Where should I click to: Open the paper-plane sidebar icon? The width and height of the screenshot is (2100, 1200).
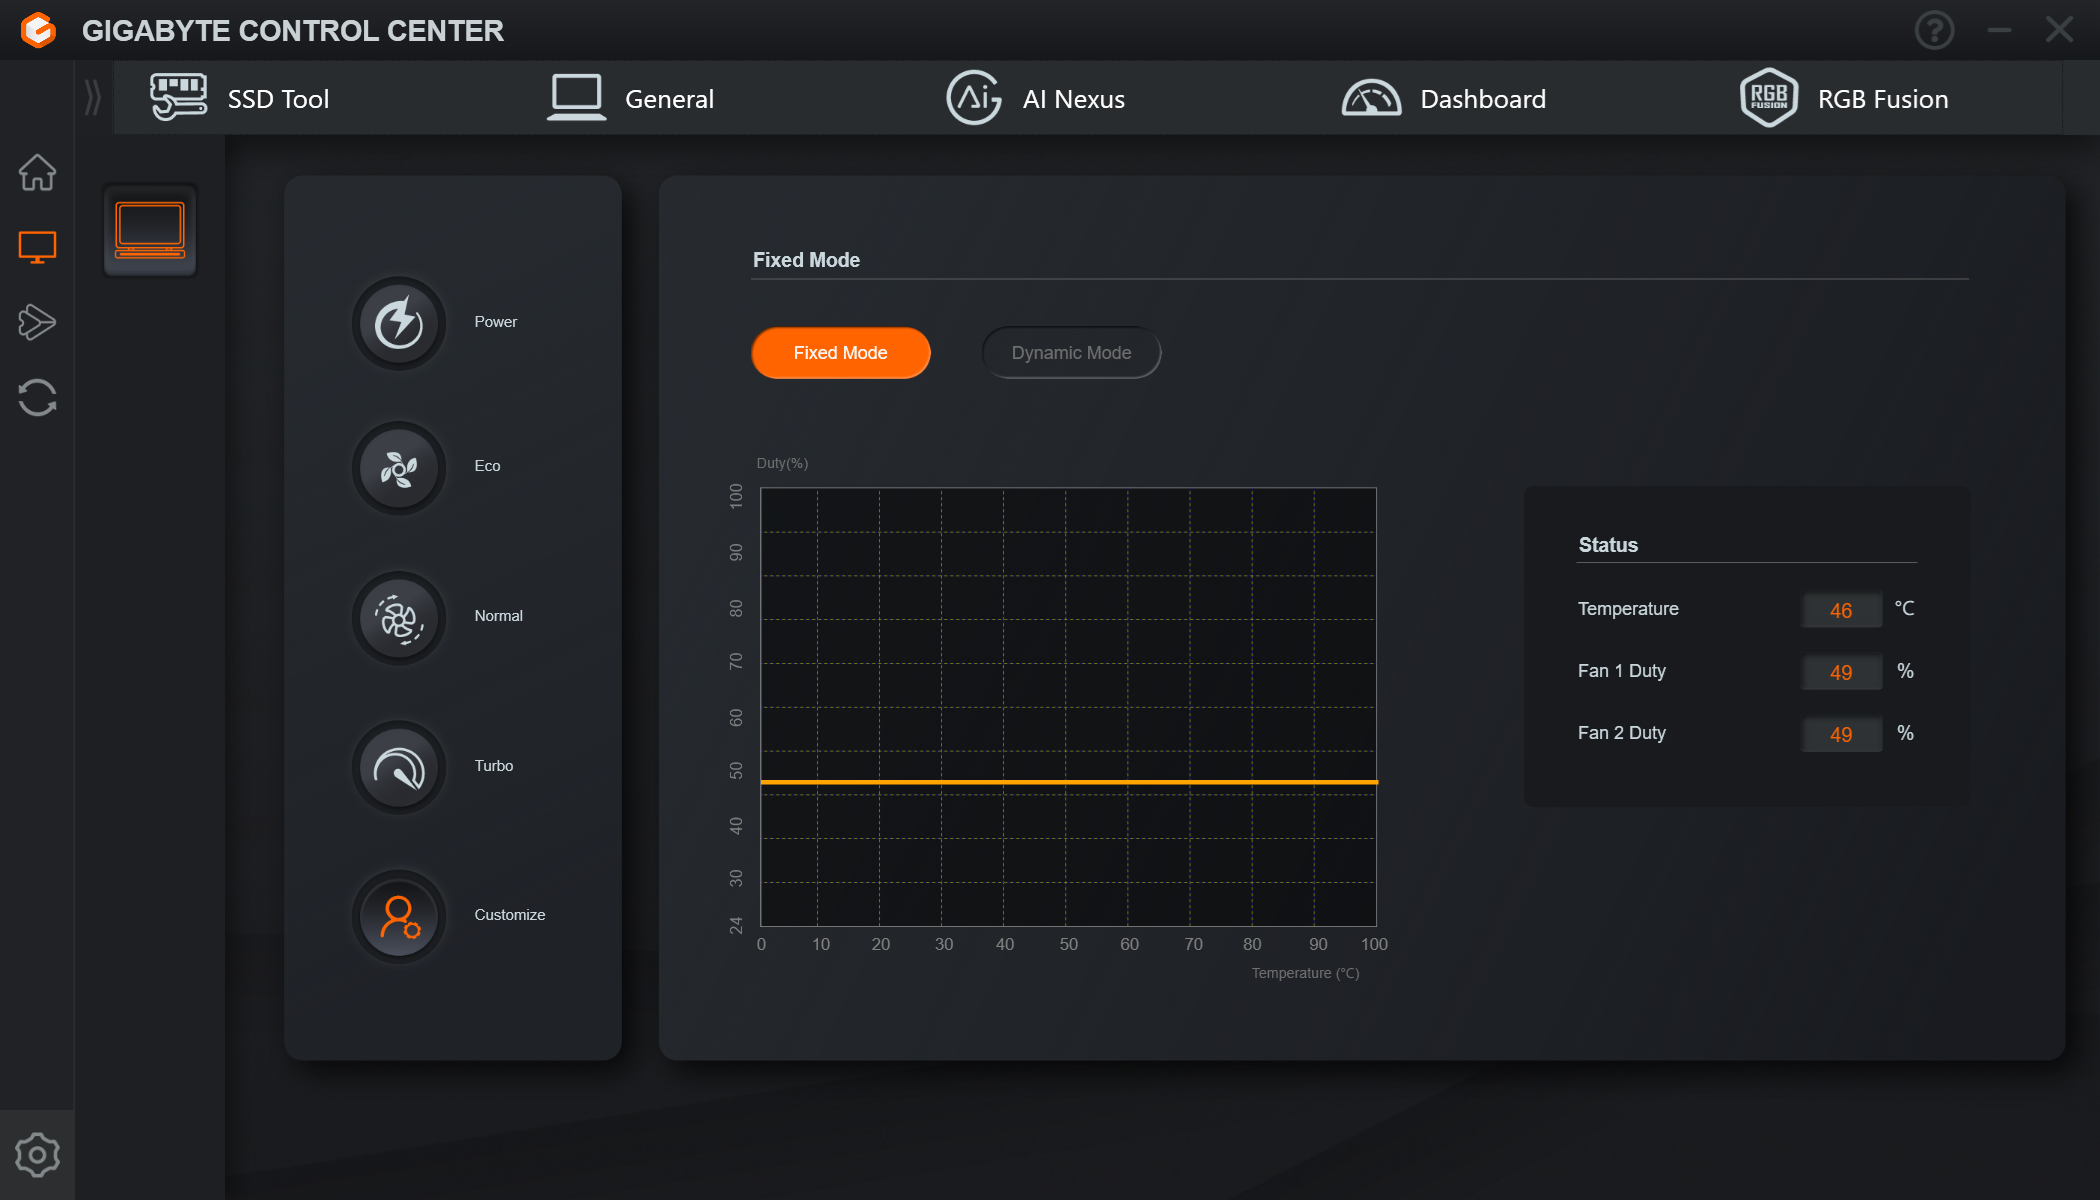coord(37,322)
